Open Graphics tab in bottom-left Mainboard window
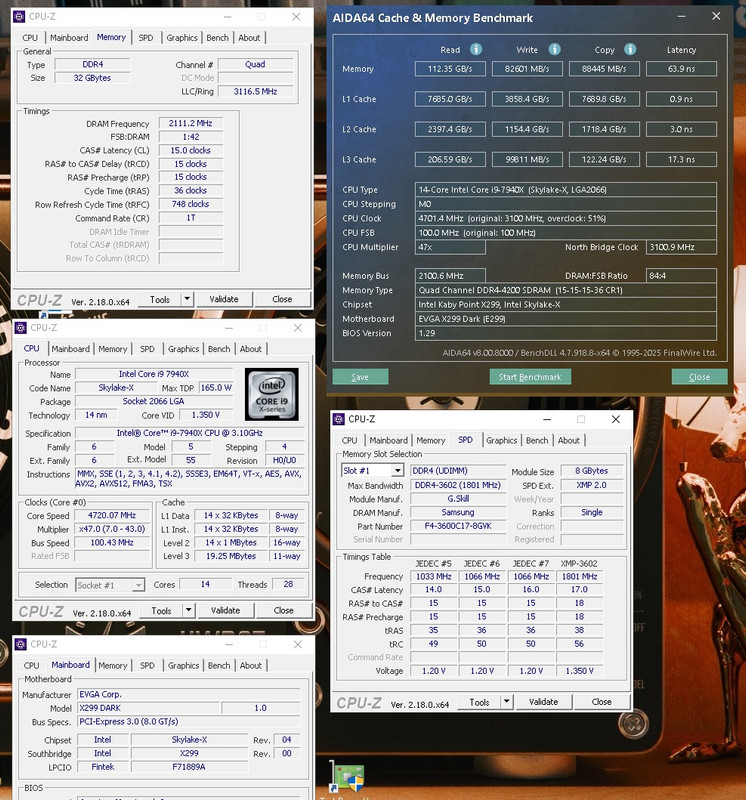746x800 pixels. click(x=183, y=665)
